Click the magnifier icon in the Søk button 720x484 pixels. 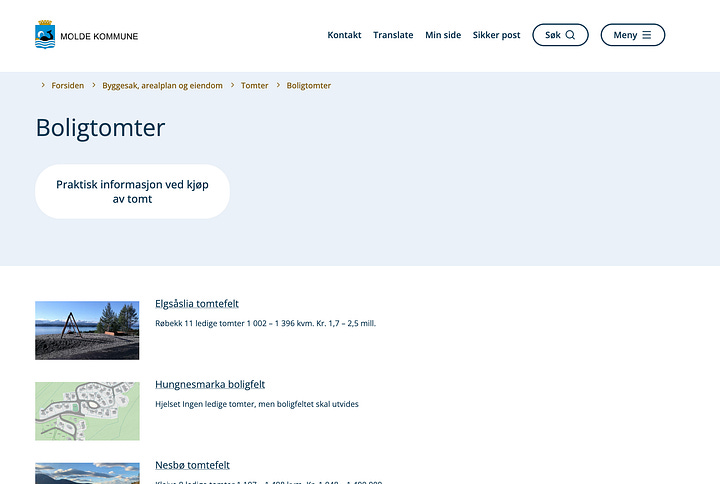pos(570,35)
